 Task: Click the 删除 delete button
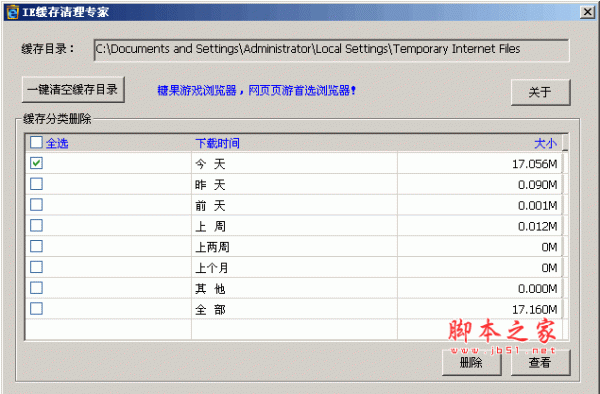(471, 362)
